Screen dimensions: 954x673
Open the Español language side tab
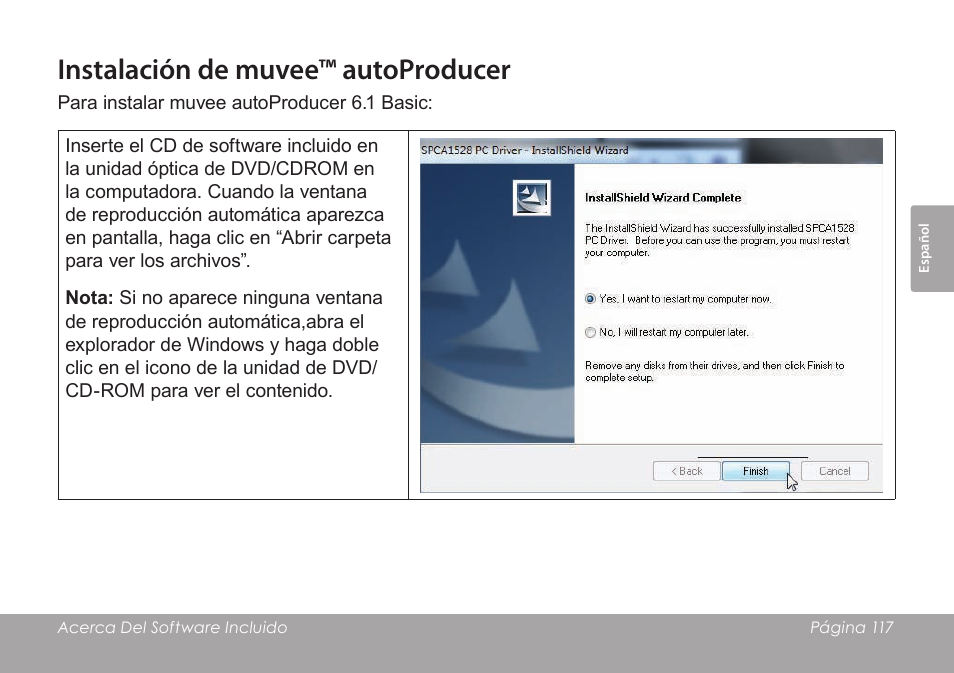pyautogui.click(x=931, y=248)
